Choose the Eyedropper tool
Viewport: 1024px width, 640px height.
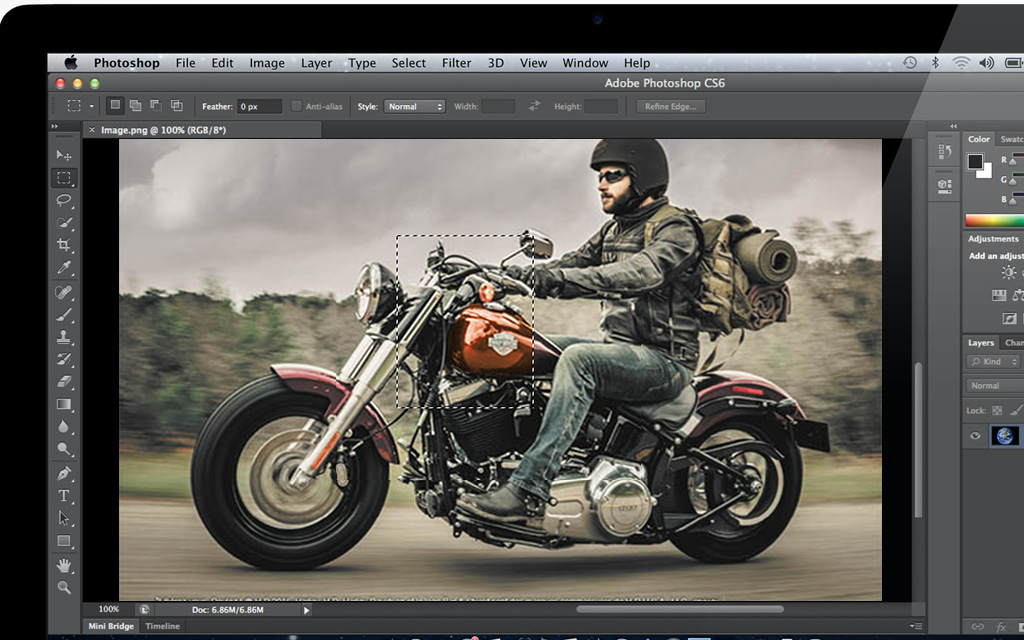64,268
